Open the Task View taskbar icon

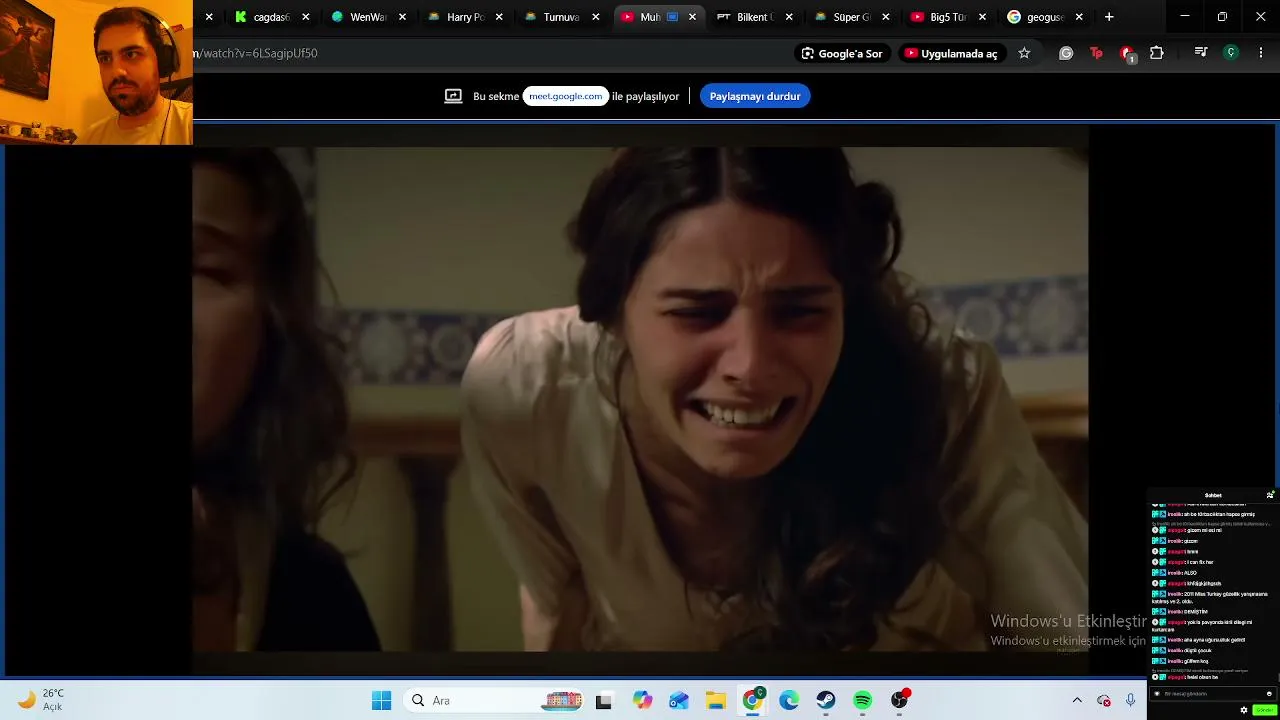[603, 701]
